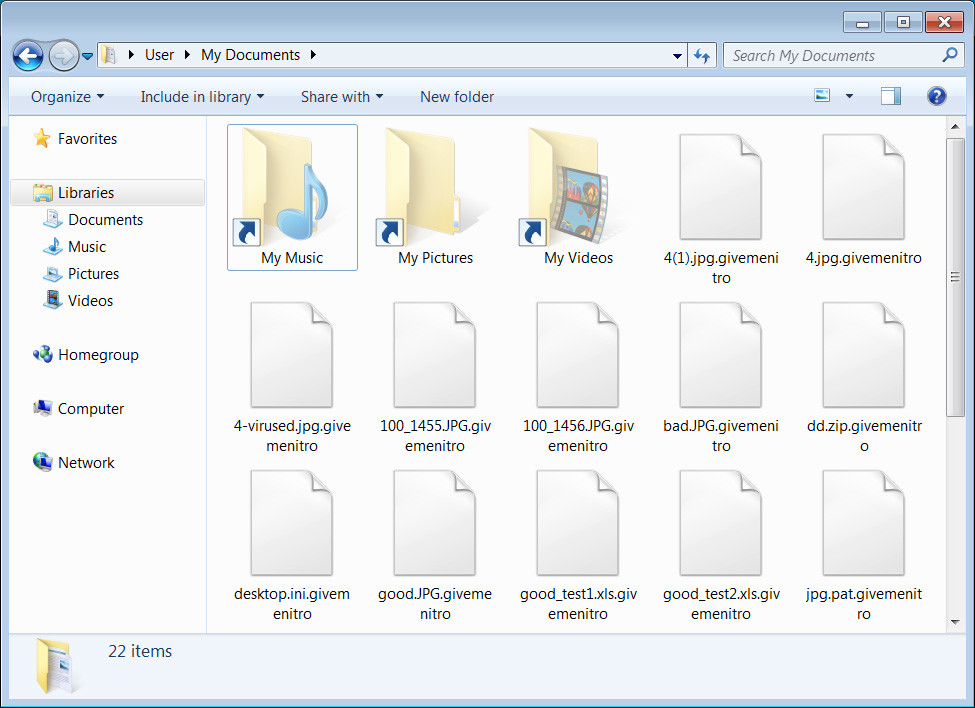Open the My Music folder shortcut

point(292,196)
